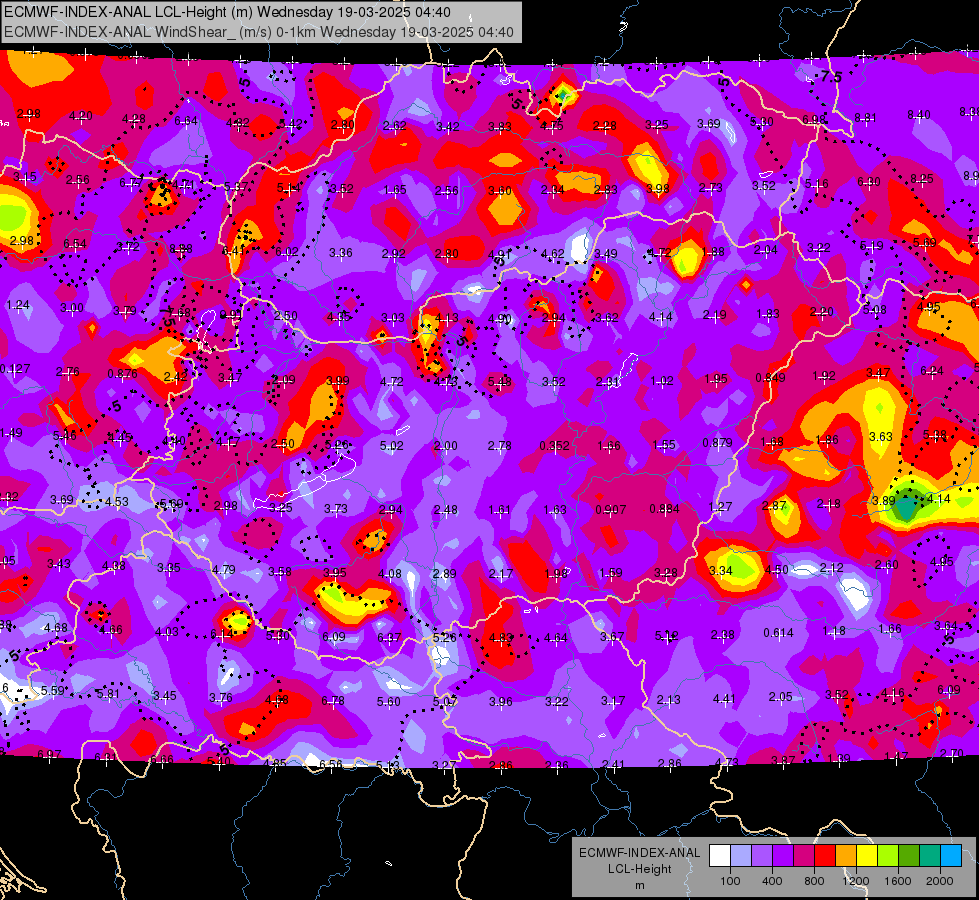Image resolution: width=979 pixels, height=900 pixels.
Task: Click the legend title ECMWF-INDEX-ANAL
Action: (639, 853)
